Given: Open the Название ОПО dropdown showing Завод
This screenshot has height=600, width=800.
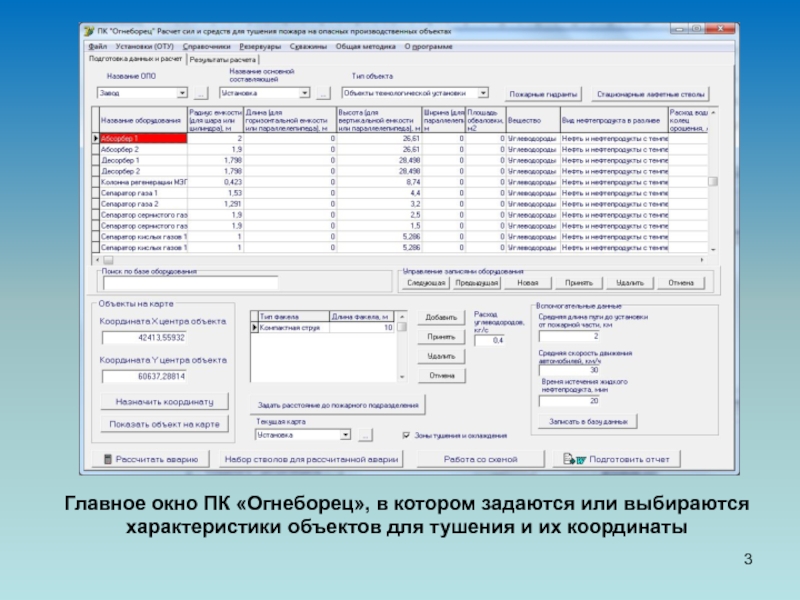Looking at the screenshot, I should (182, 93).
